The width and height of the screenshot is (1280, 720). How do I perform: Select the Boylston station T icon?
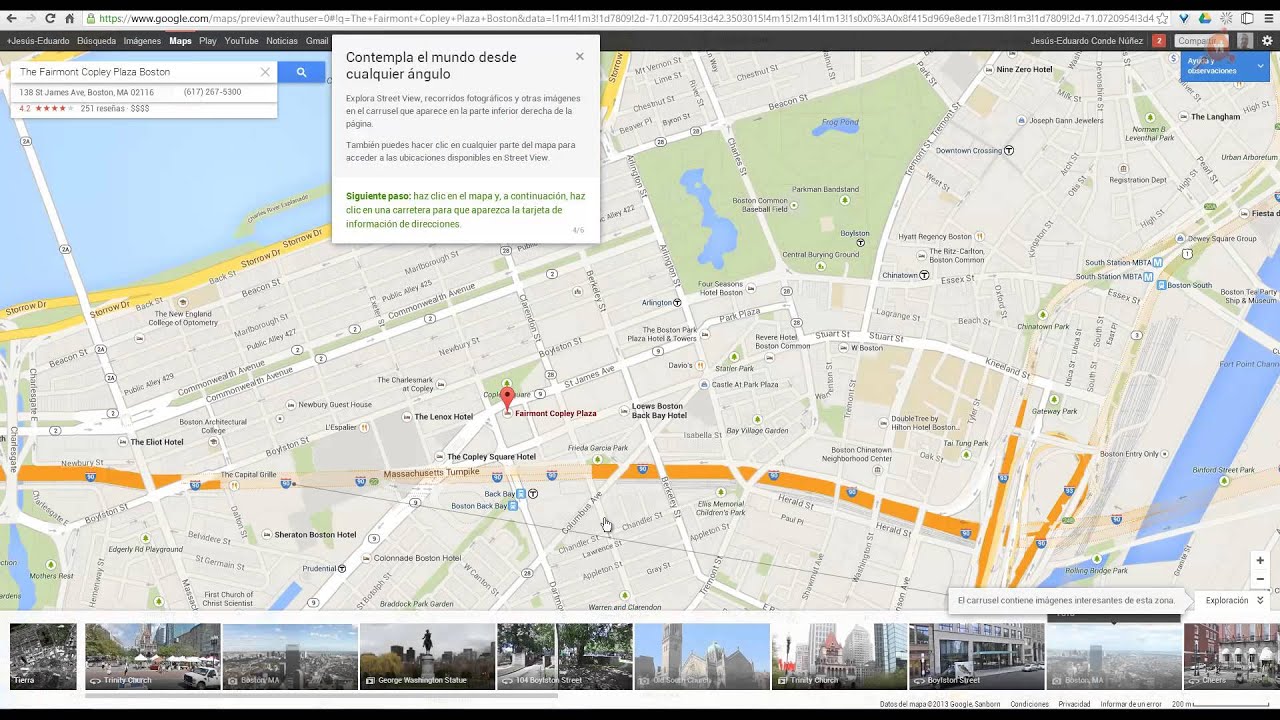pos(860,242)
